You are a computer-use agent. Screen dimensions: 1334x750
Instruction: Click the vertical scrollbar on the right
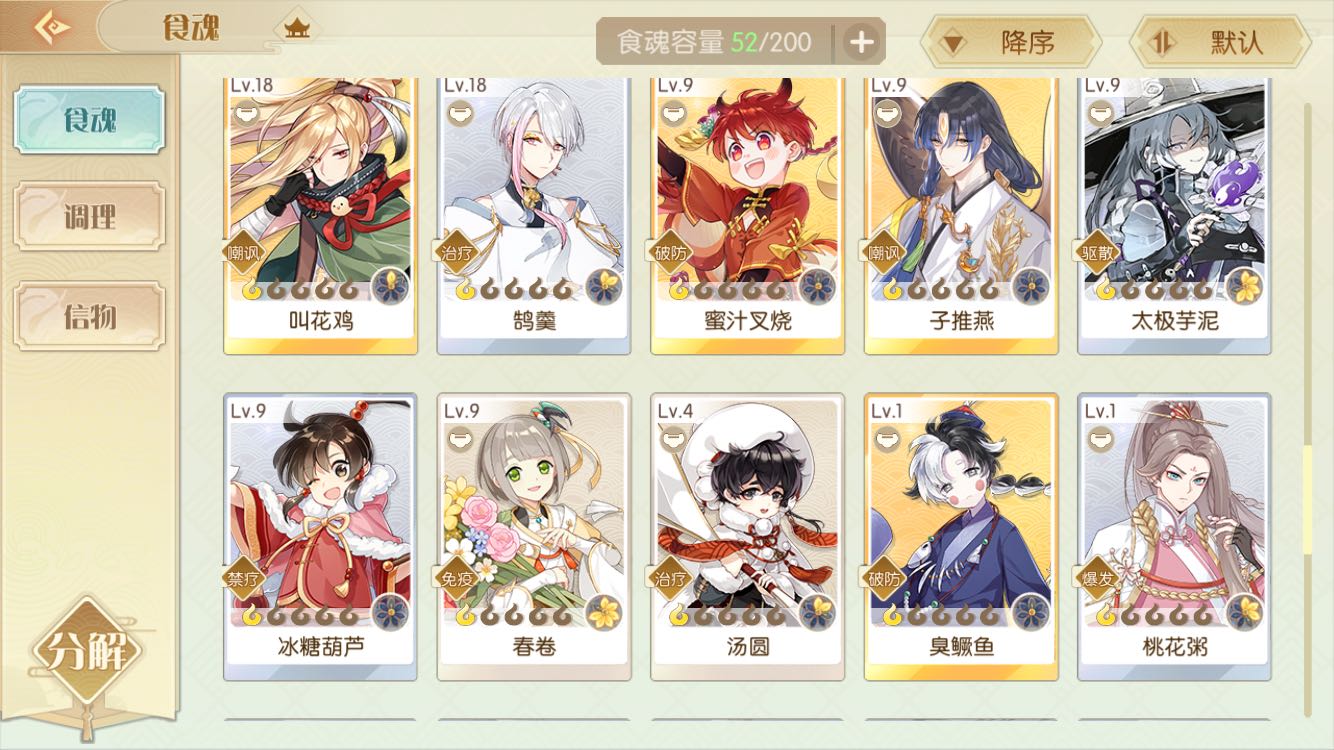(1307, 410)
